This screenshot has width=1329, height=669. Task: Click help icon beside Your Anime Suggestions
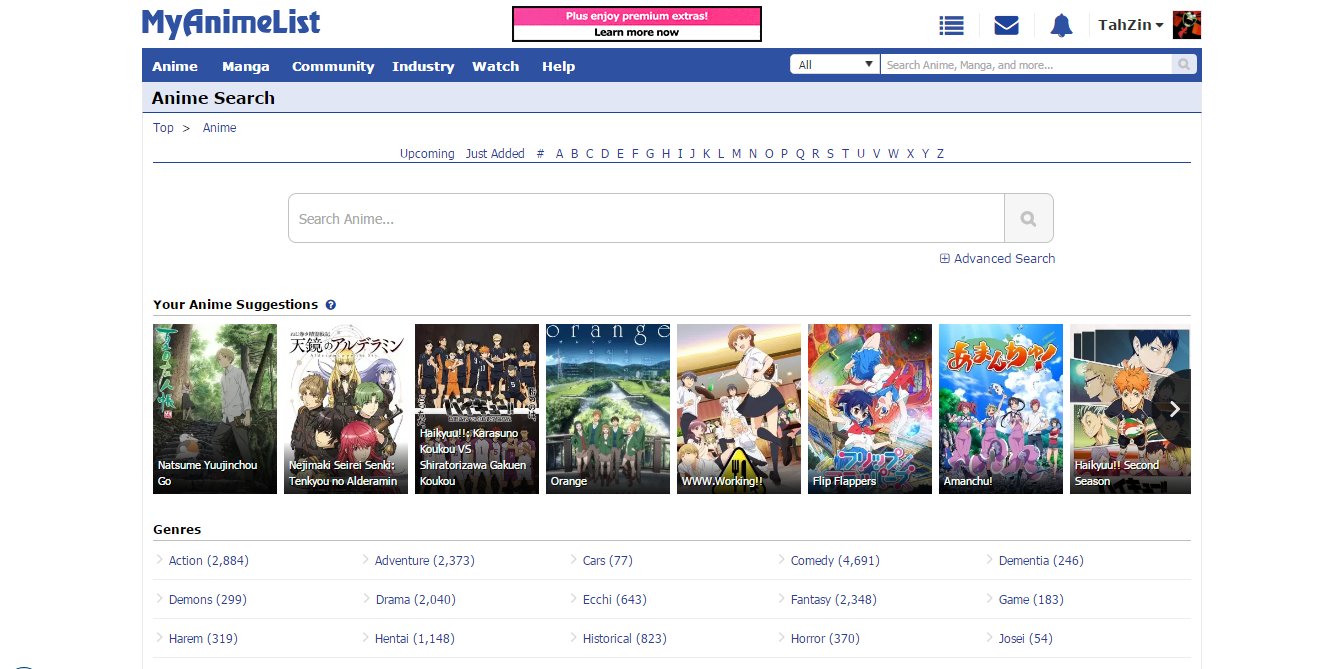point(331,305)
